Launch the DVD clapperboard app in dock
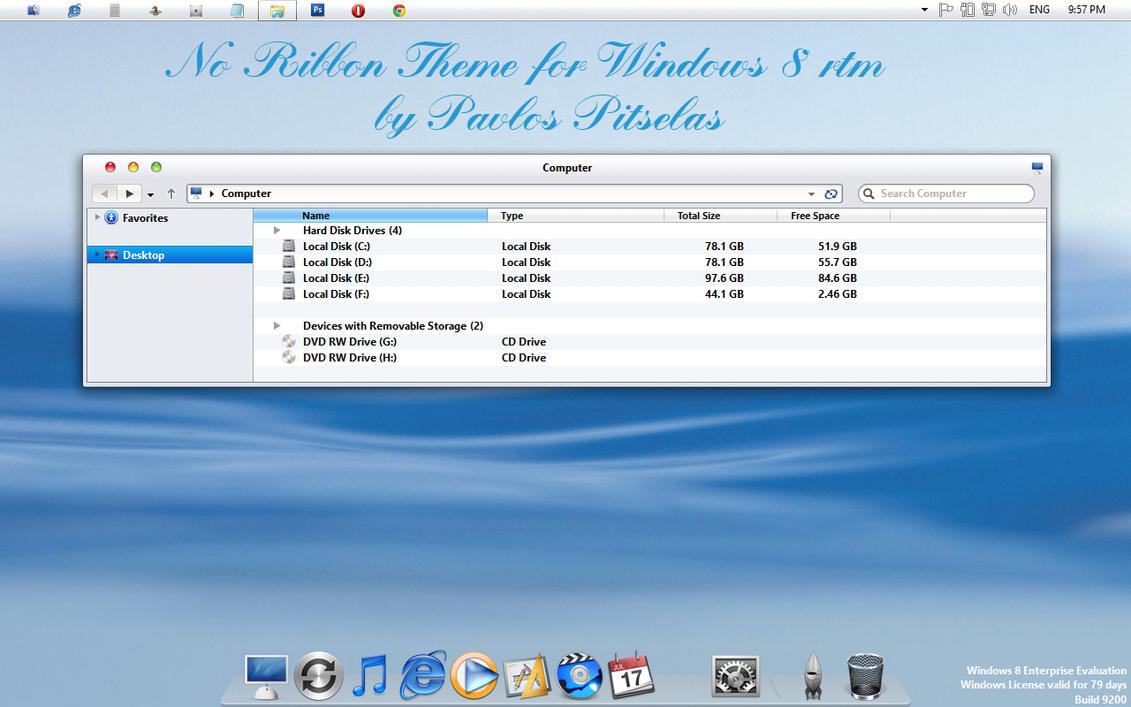 coord(579,675)
